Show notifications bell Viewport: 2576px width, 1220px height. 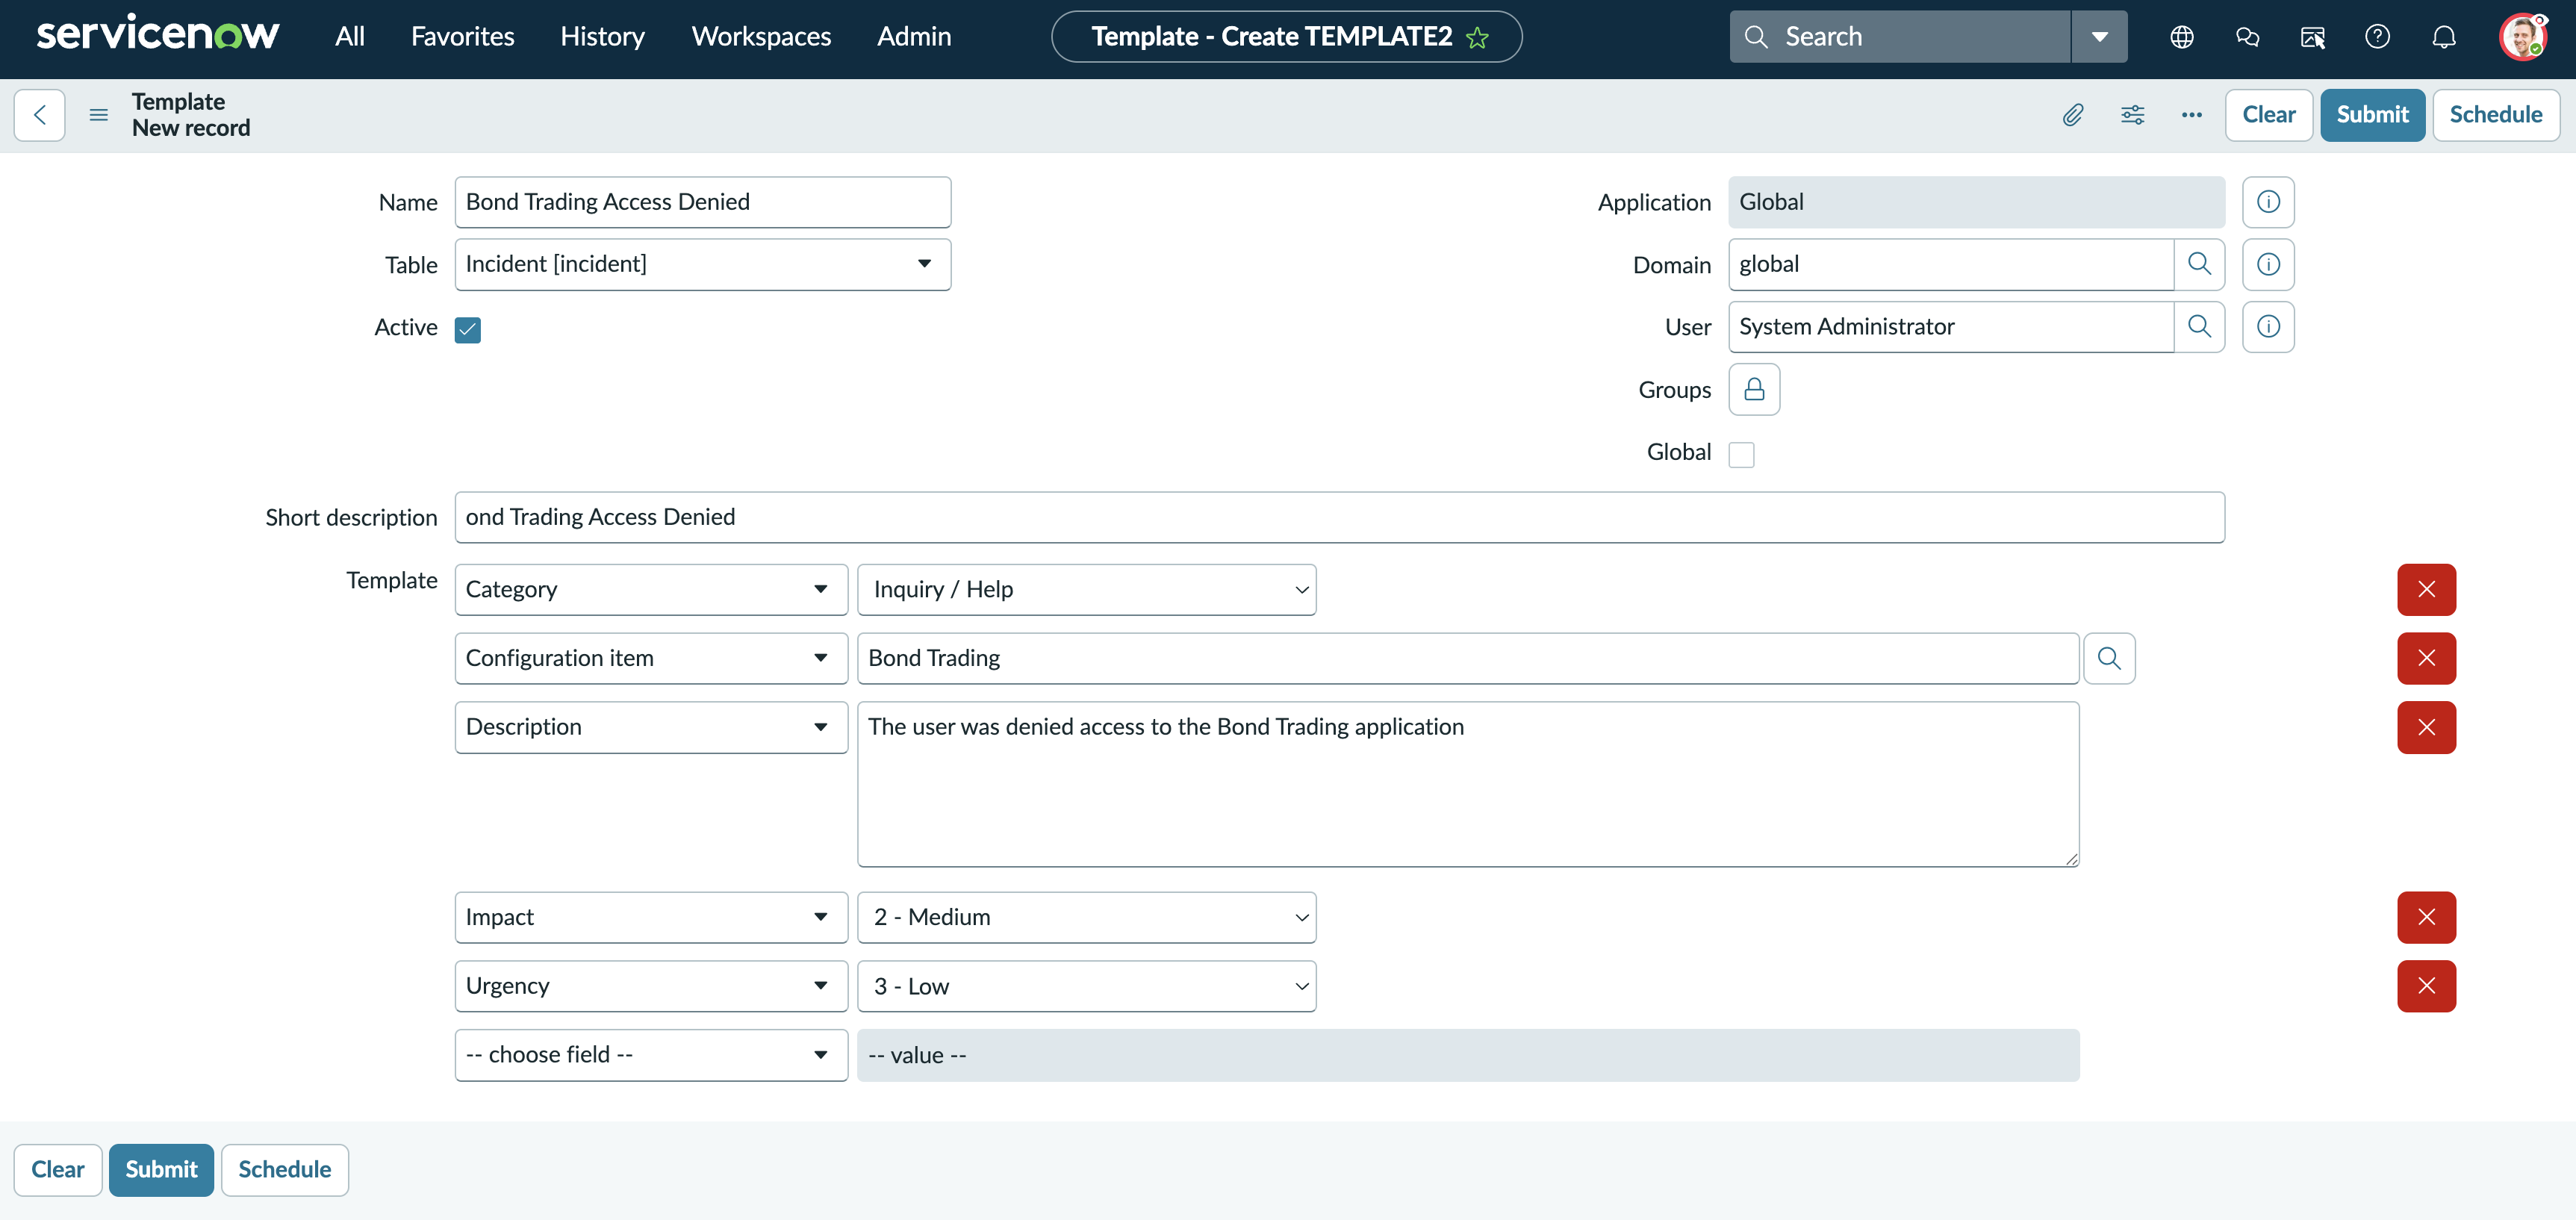coord(2444,37)
